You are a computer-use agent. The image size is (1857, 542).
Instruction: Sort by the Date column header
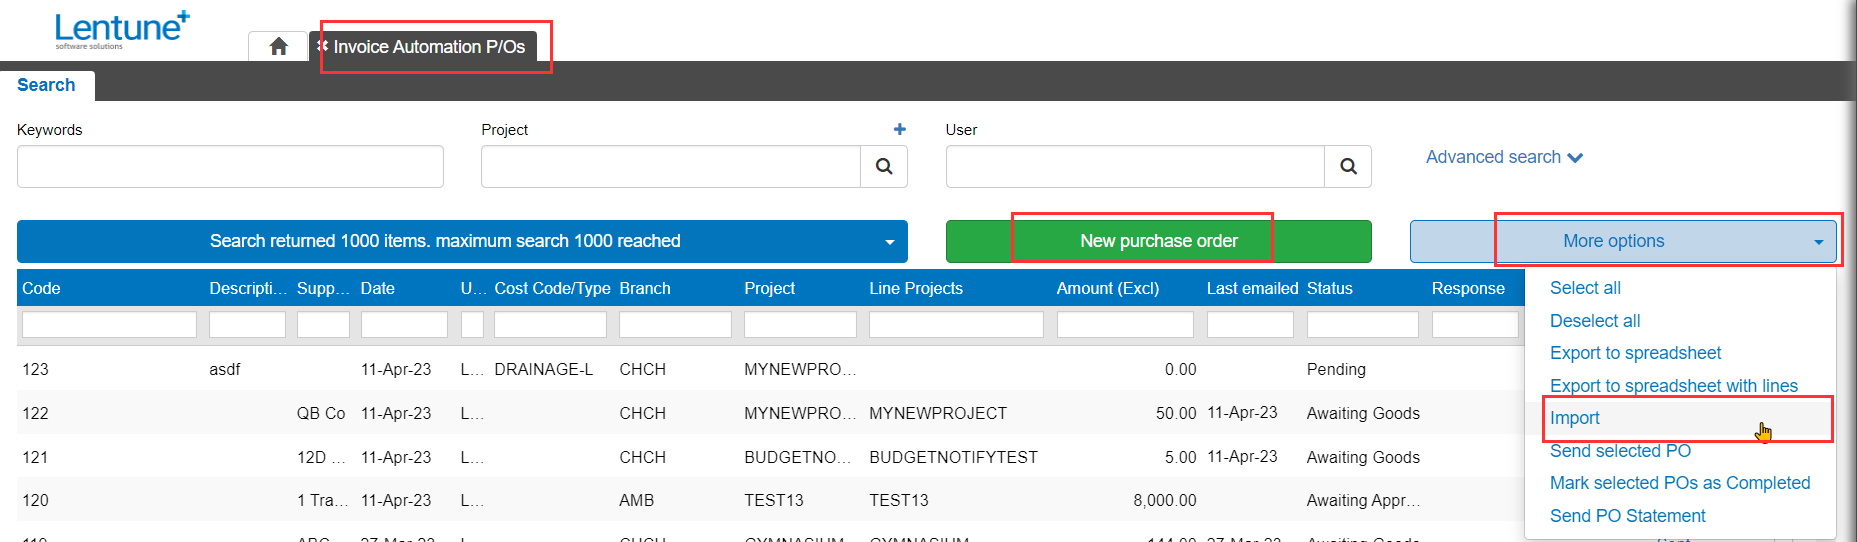click(377, 288)
